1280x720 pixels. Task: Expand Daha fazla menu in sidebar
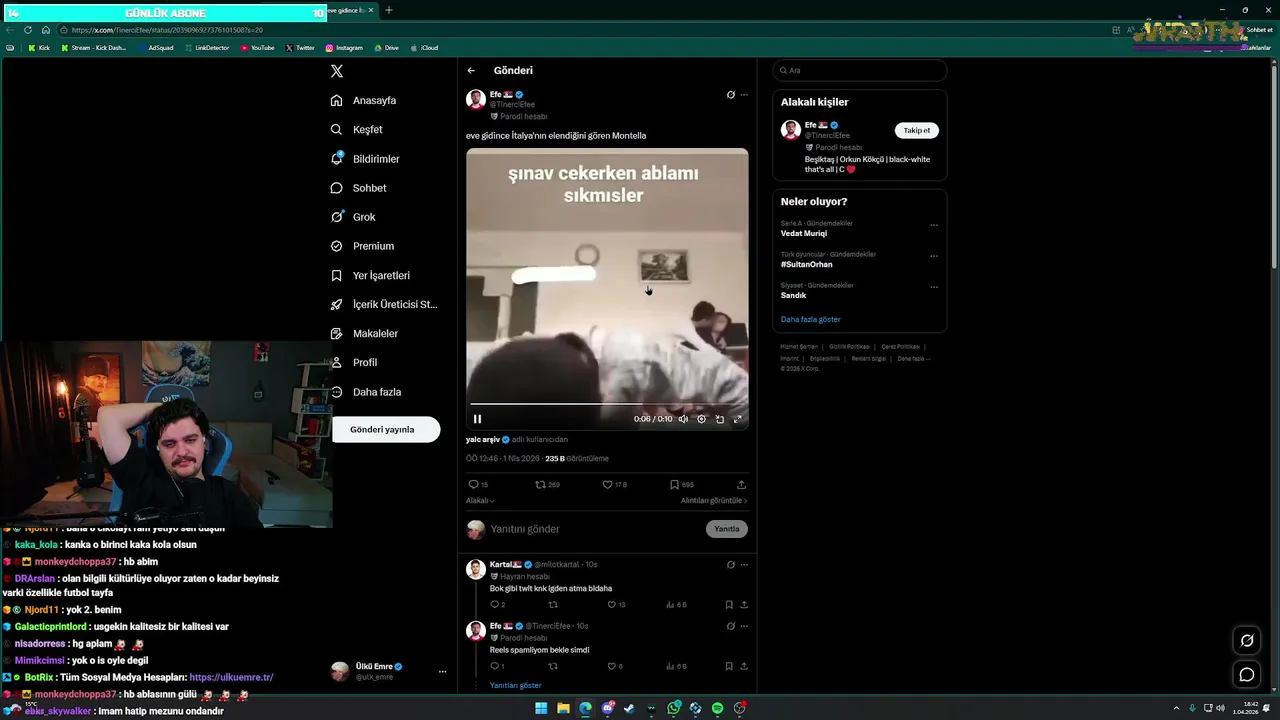366,392
